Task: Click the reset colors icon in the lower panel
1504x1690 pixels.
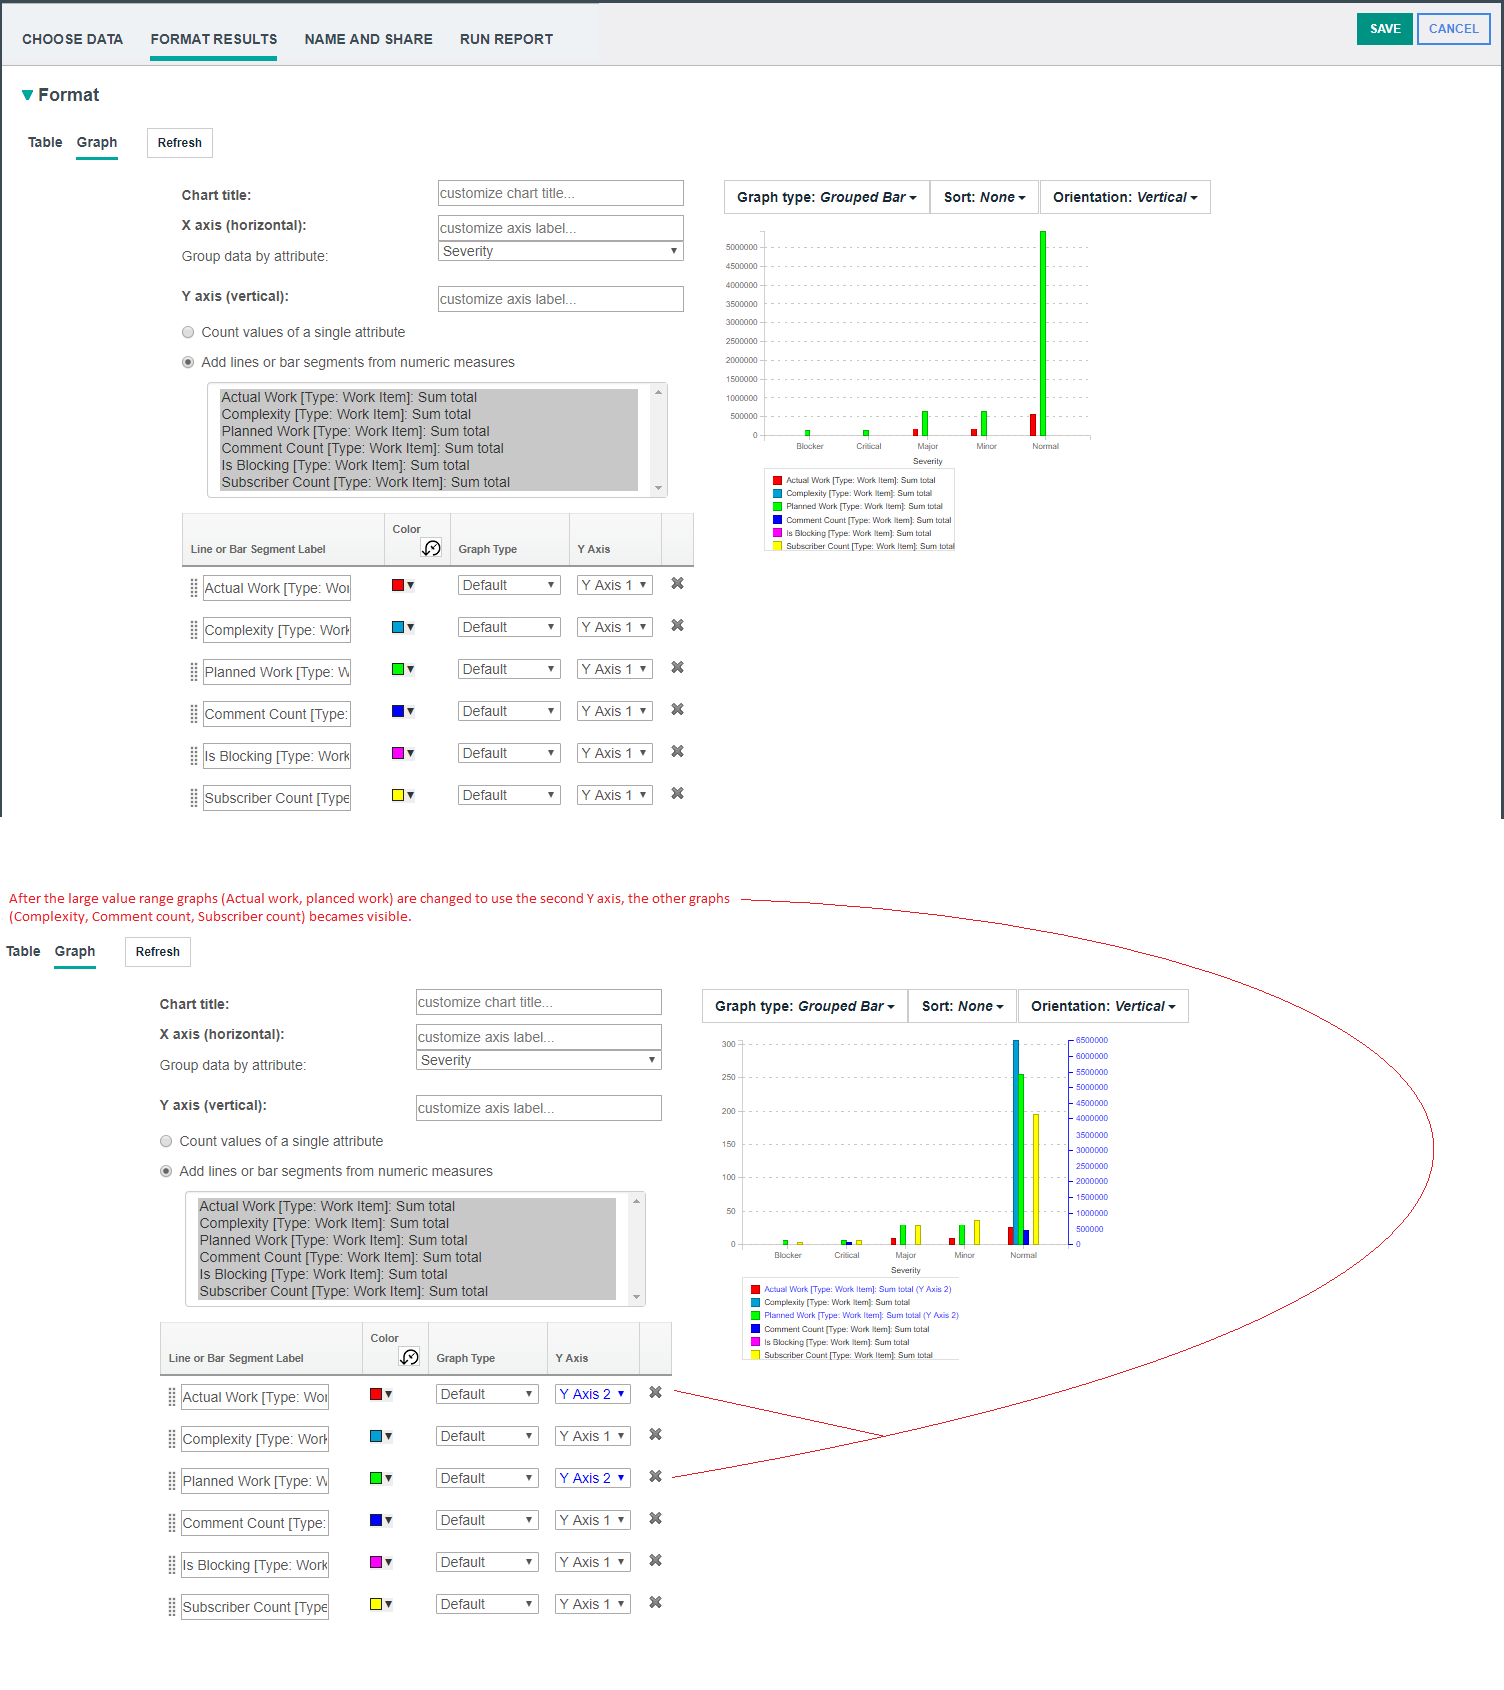Action: (x=409, y=1357)
